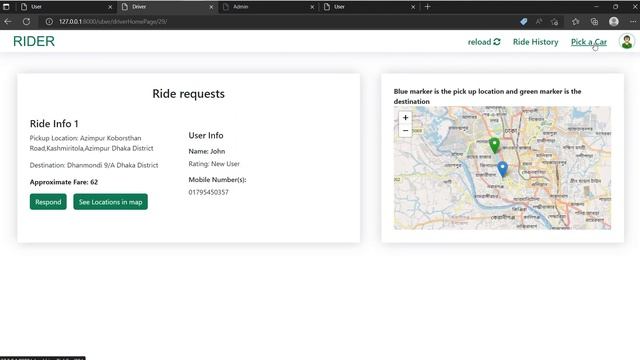Click the Pickup Location Azimpur text

tap(91, 143)
